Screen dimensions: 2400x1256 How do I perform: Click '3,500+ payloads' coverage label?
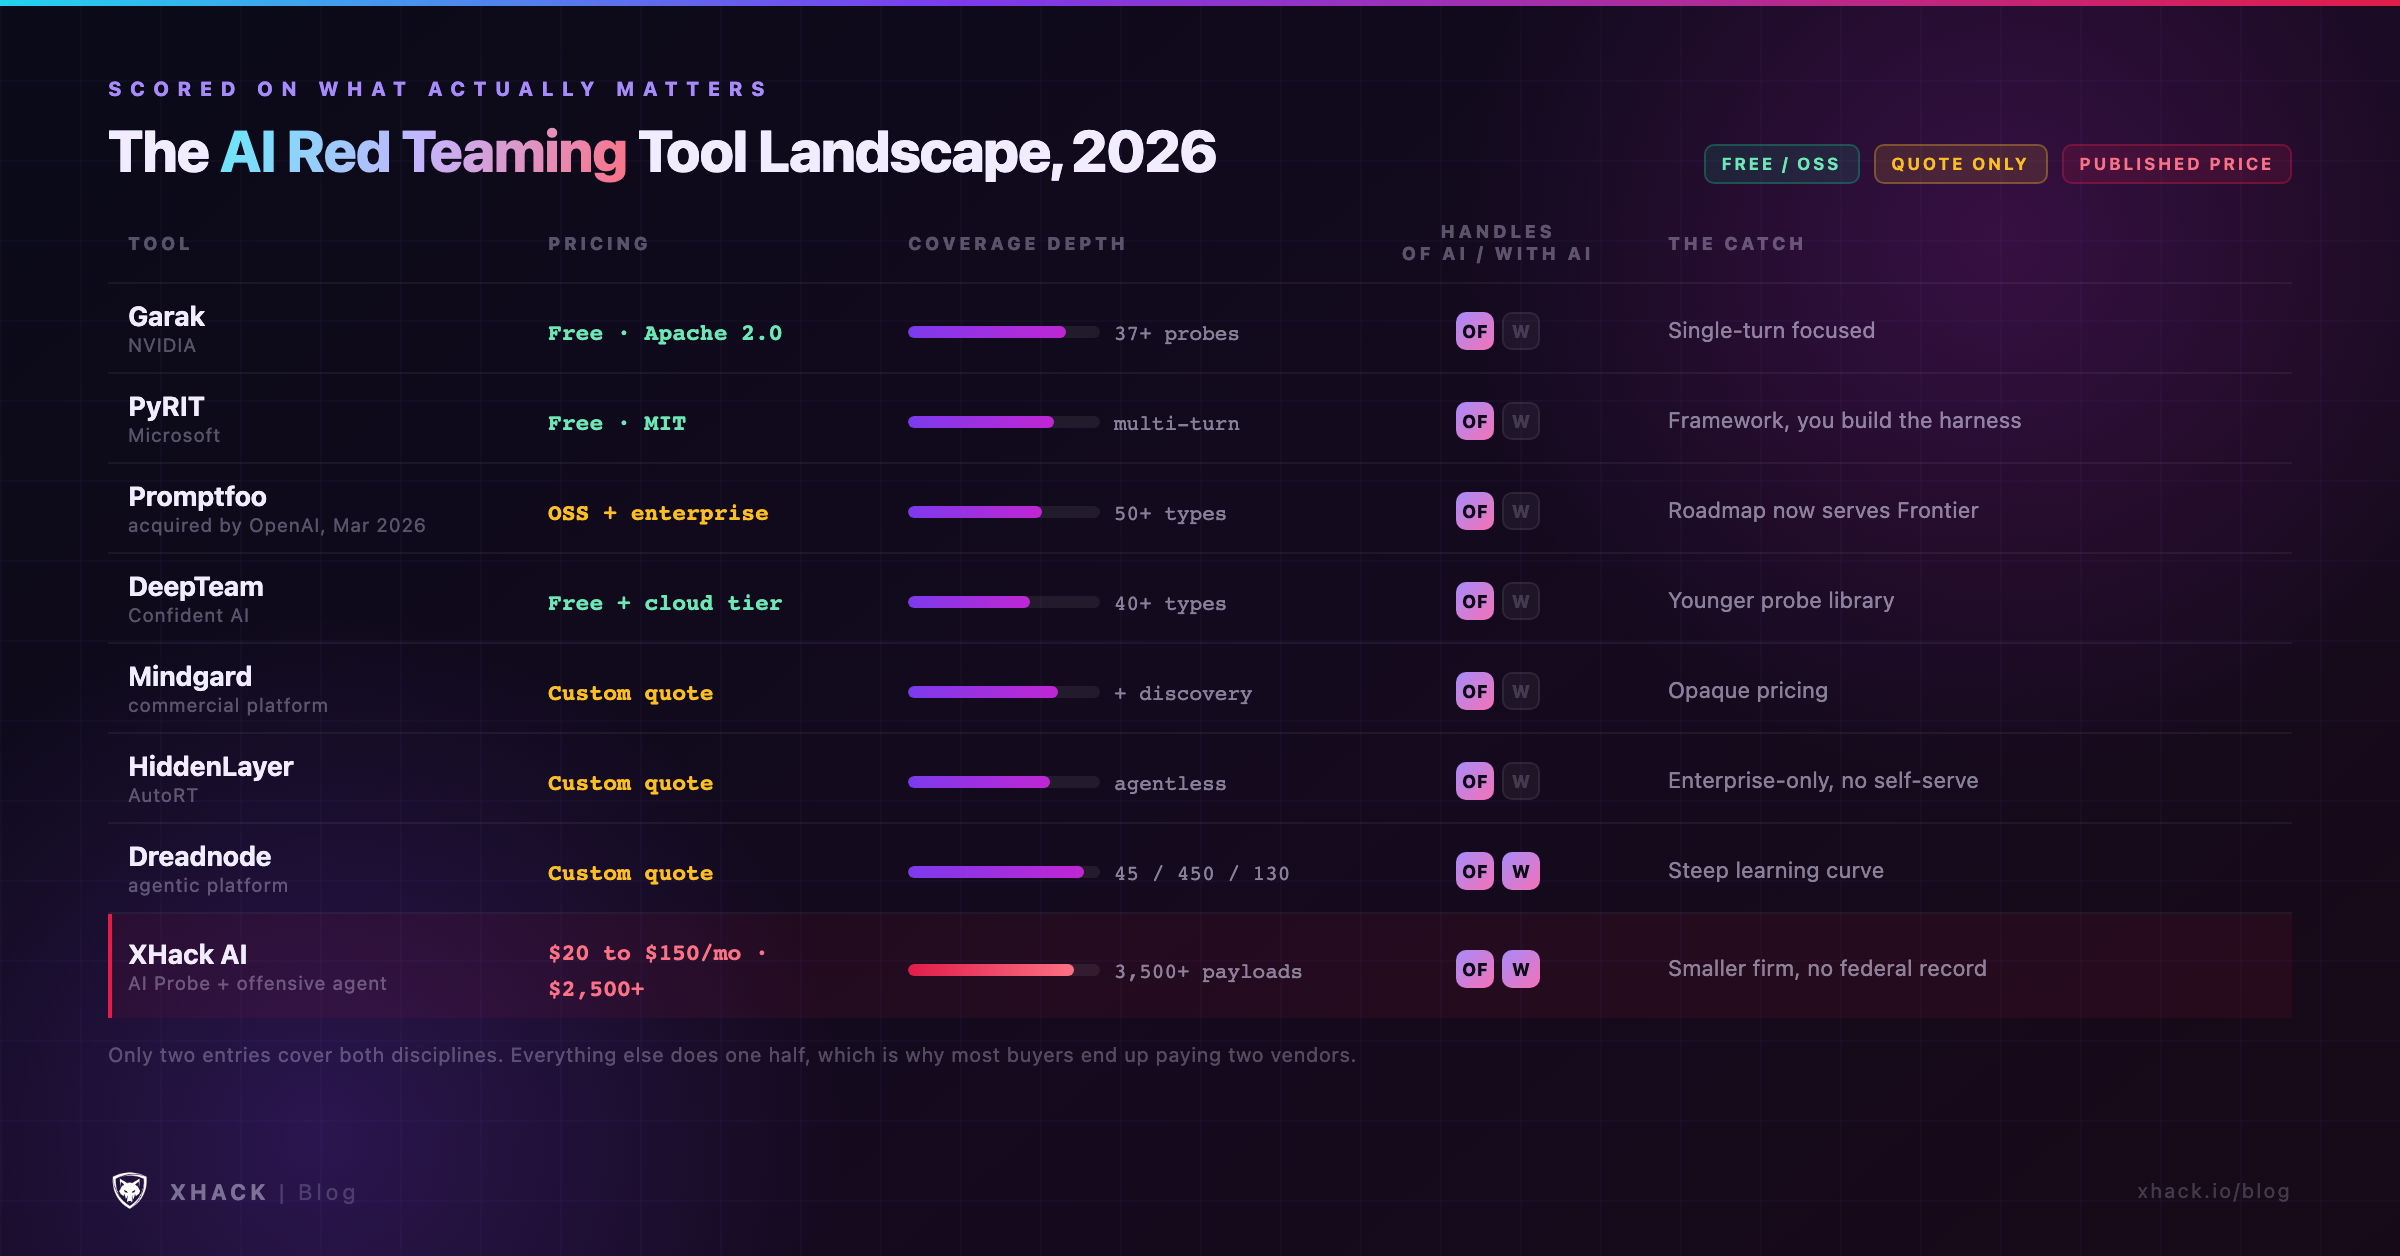[x=1208, y=972]
